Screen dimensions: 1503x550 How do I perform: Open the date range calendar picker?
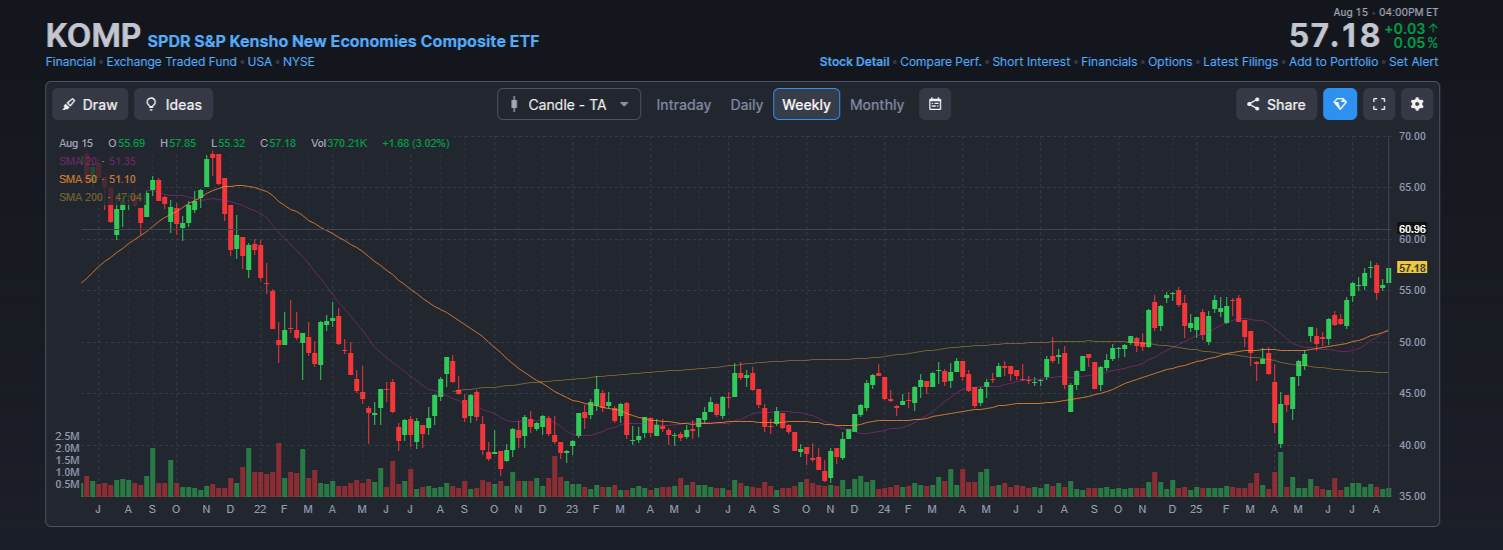pos(935,104)
